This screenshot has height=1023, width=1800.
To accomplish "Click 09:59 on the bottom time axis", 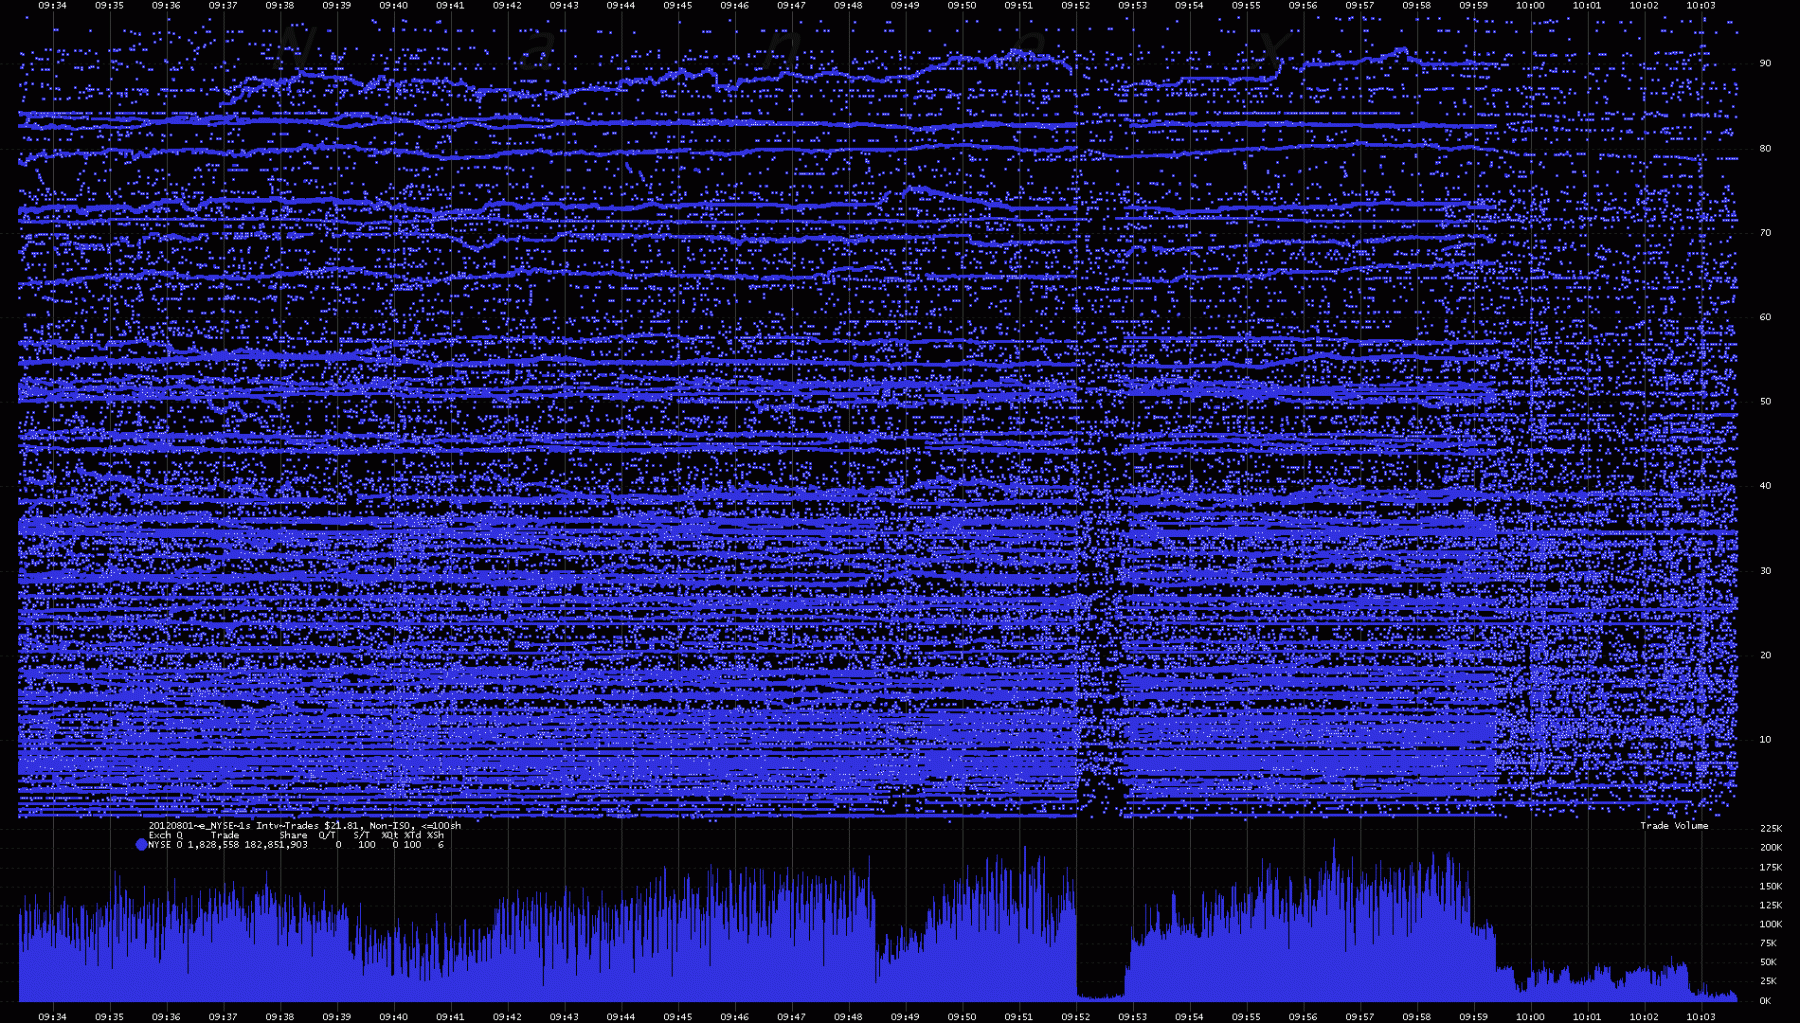I will tap(1473, 1017).
